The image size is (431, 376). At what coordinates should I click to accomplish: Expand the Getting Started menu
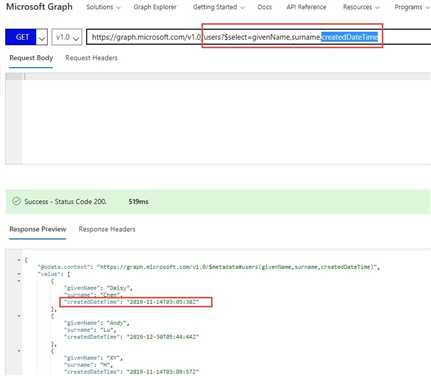[x=219, y=7]
